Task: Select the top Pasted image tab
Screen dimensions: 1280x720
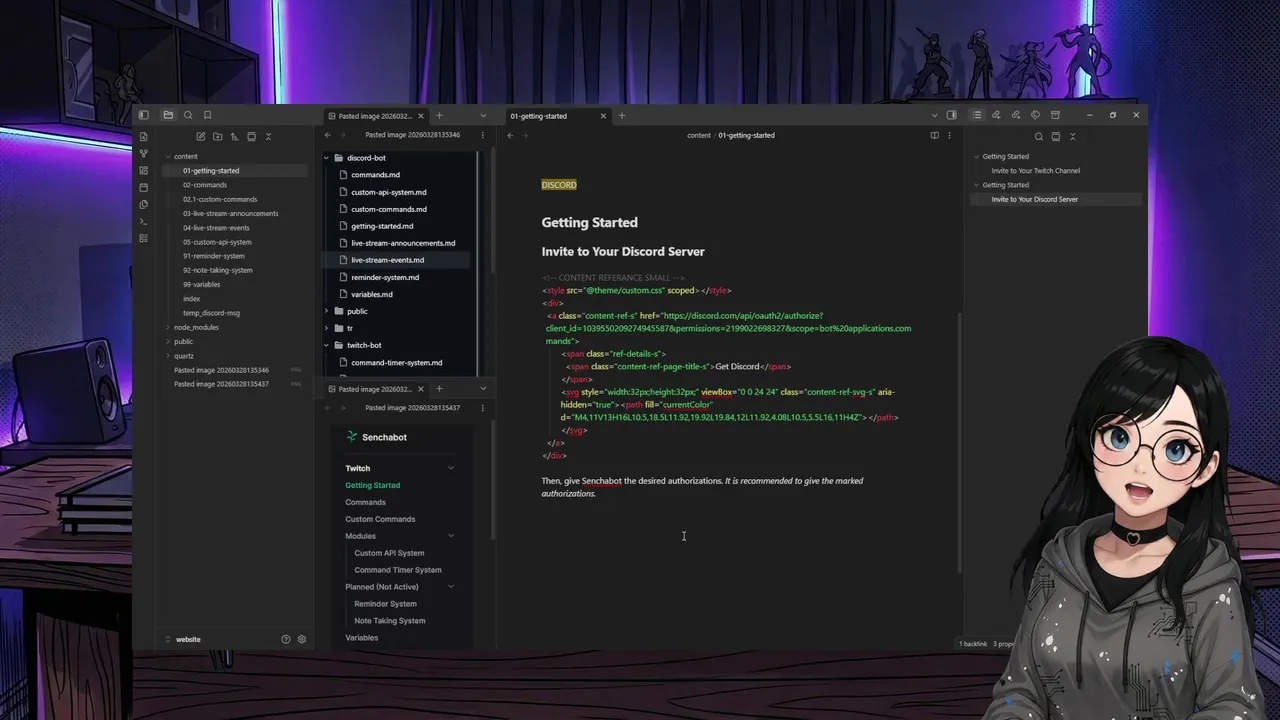Action: [x=374, y=116]
